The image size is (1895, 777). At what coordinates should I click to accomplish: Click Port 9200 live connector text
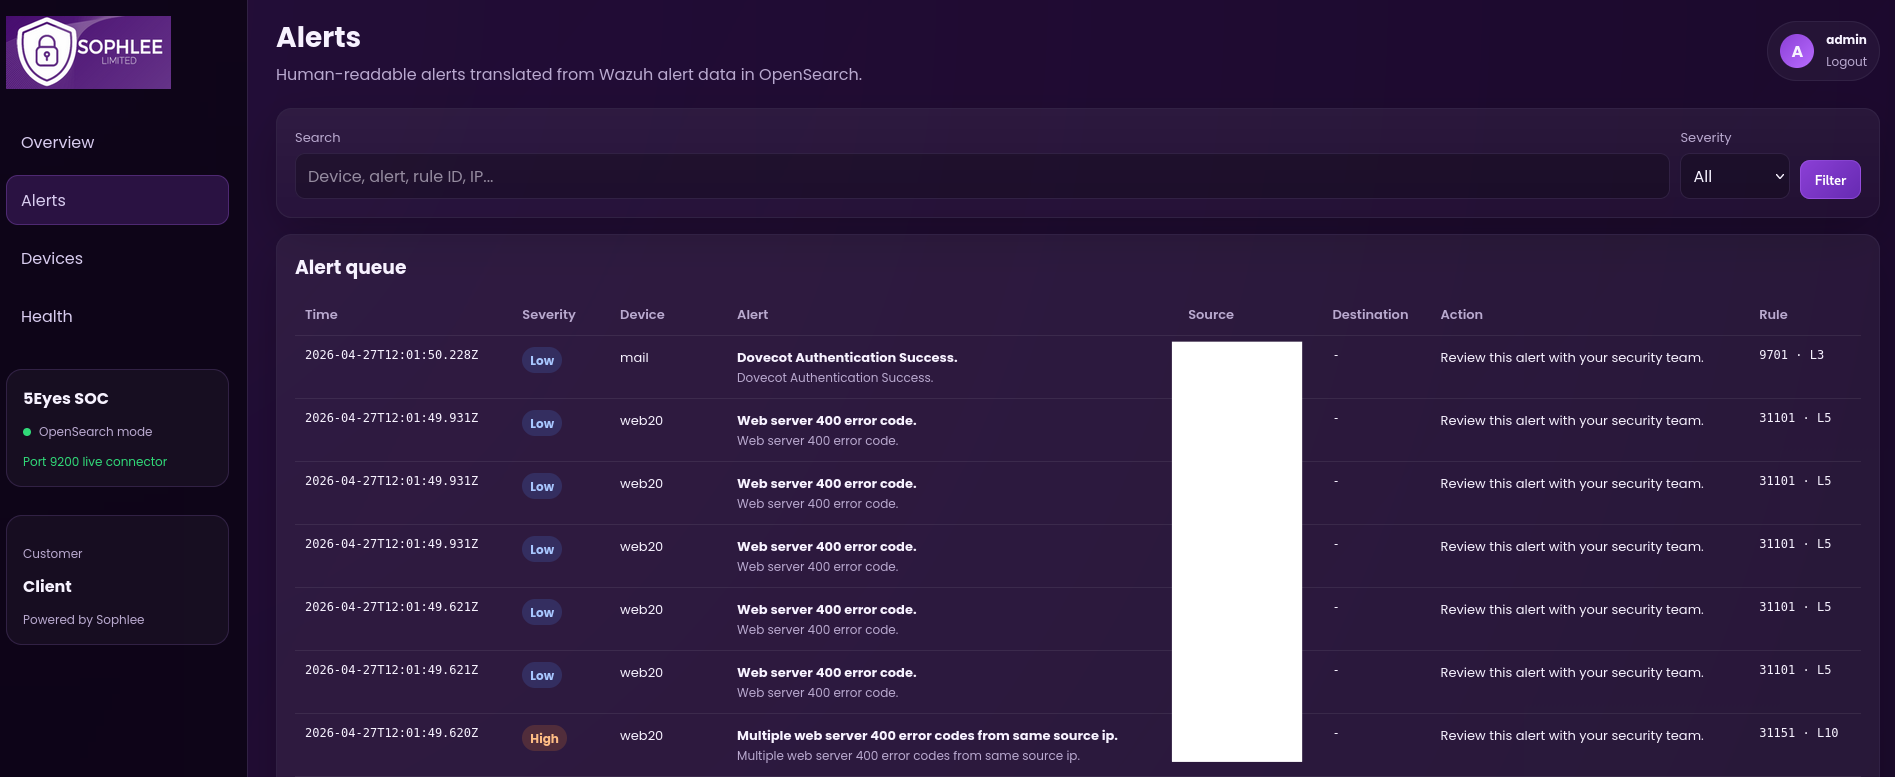coord(95,462)
